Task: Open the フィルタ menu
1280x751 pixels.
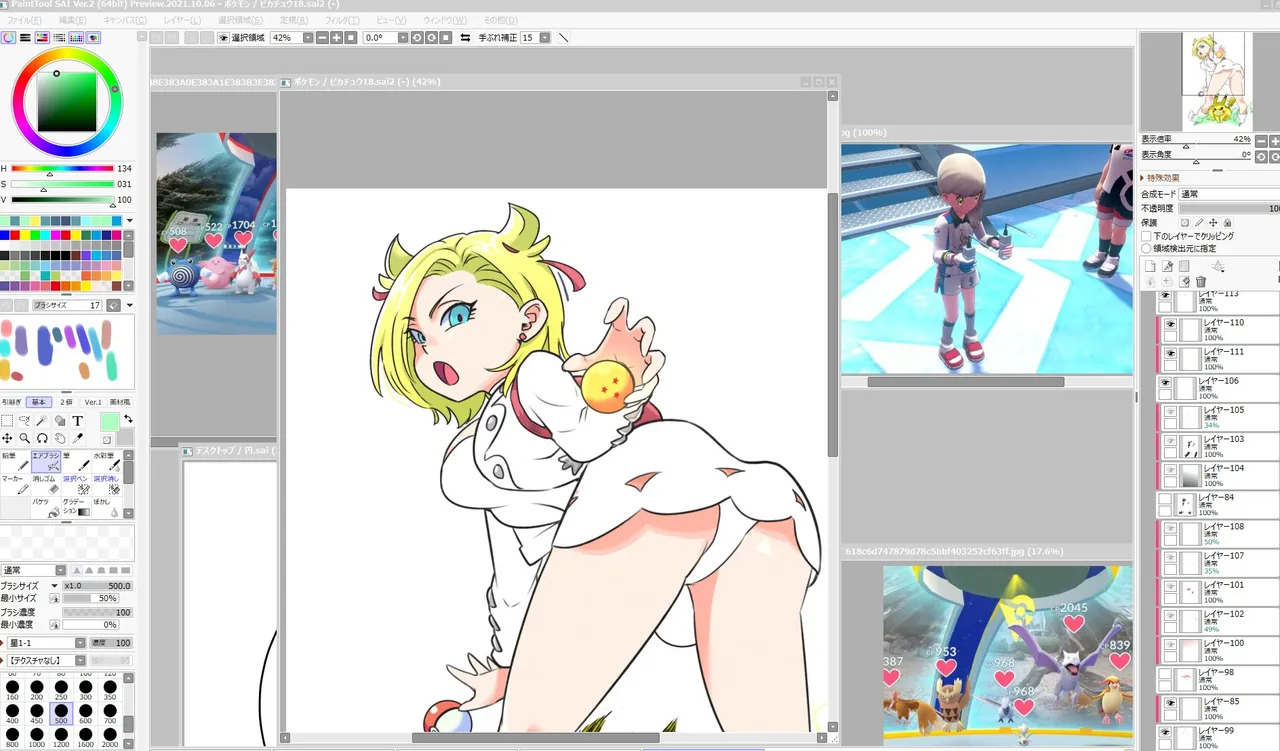Action: 343,20
